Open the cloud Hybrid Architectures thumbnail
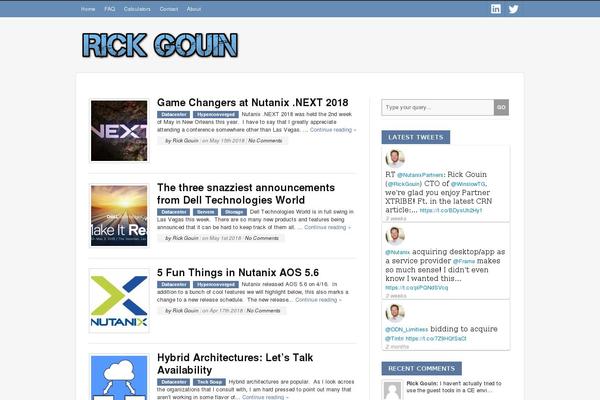This screenshot has height=400, width=600. click(119, 377)
